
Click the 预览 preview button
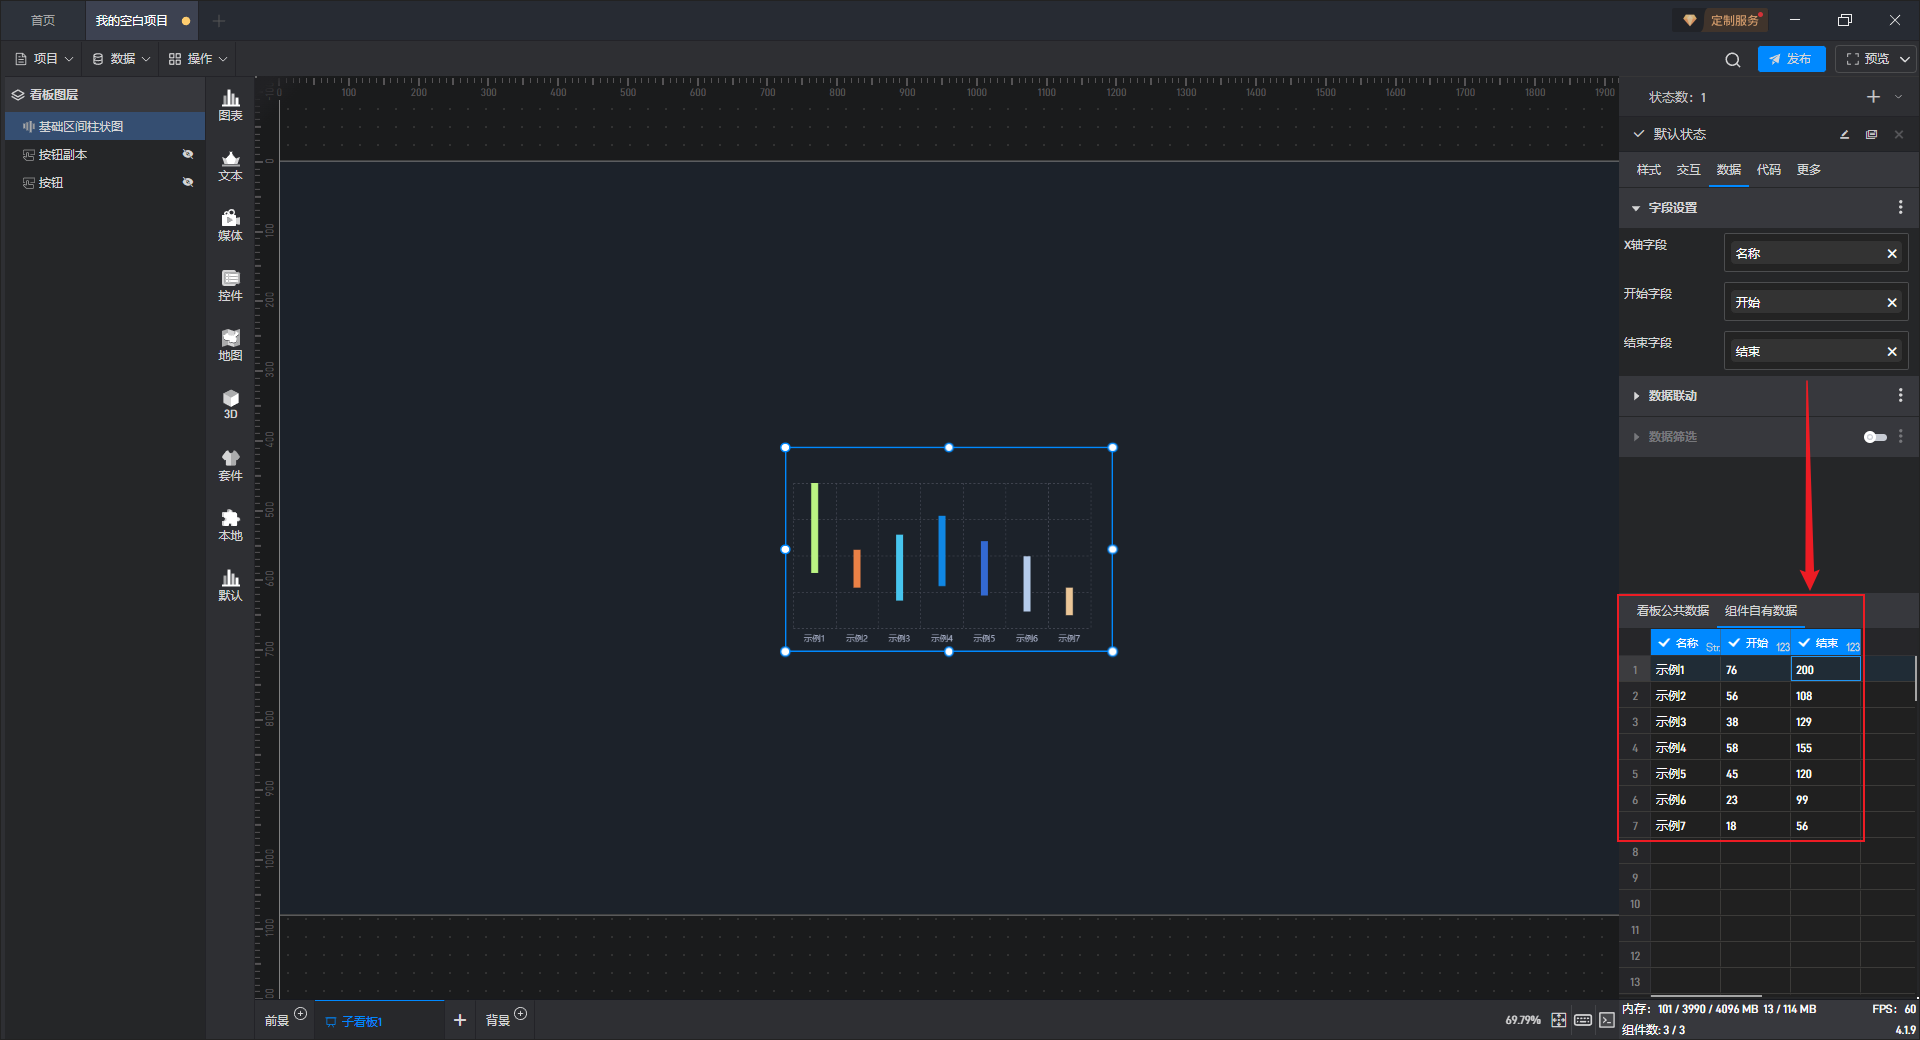[x=1867, y=59]
